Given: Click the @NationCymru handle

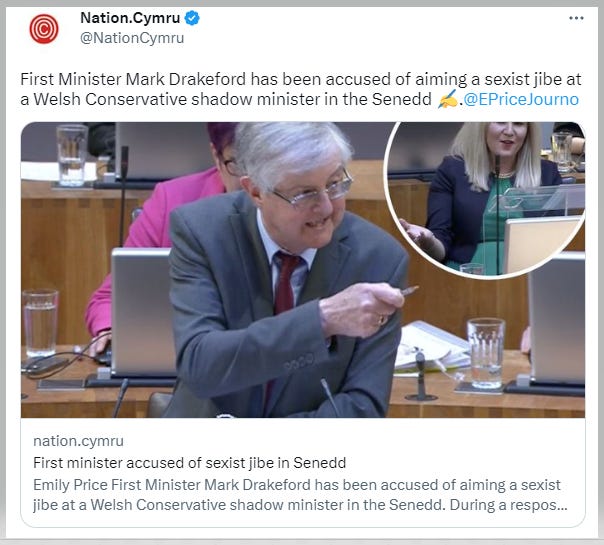Looking at the screenshot, I should pyautogui.click(x=132, y=38).
